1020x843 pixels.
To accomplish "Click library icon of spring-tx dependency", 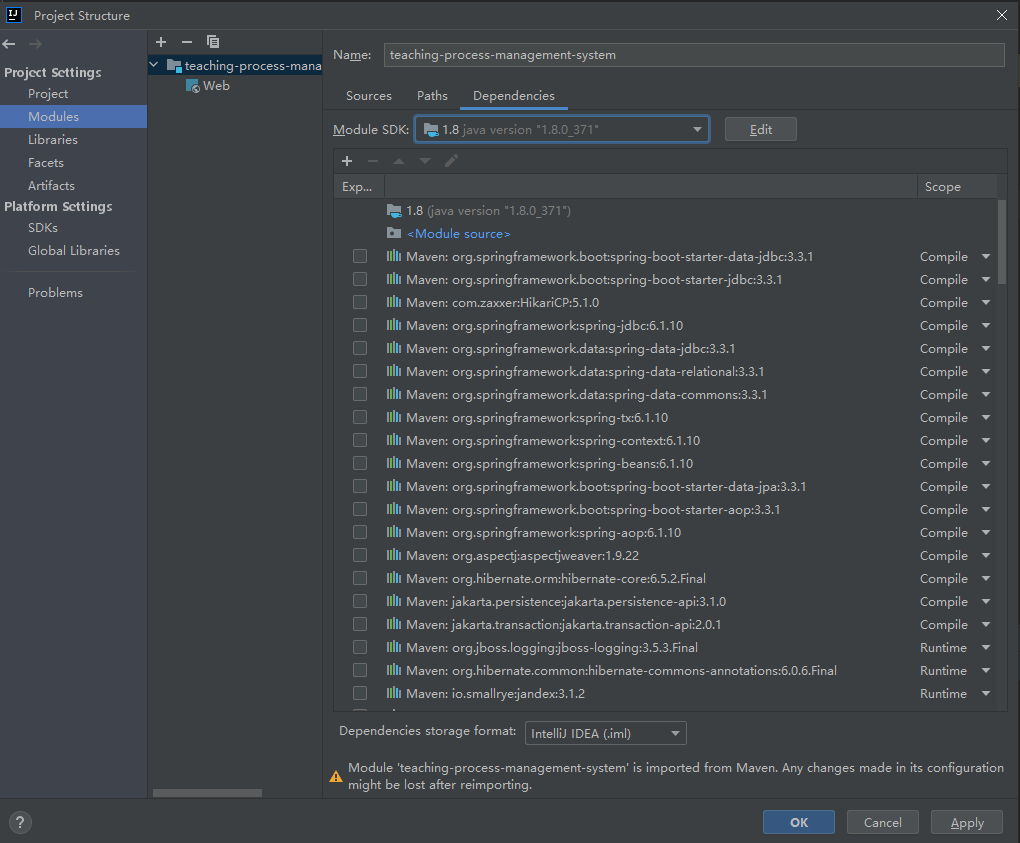I will [x=394, y=417].
